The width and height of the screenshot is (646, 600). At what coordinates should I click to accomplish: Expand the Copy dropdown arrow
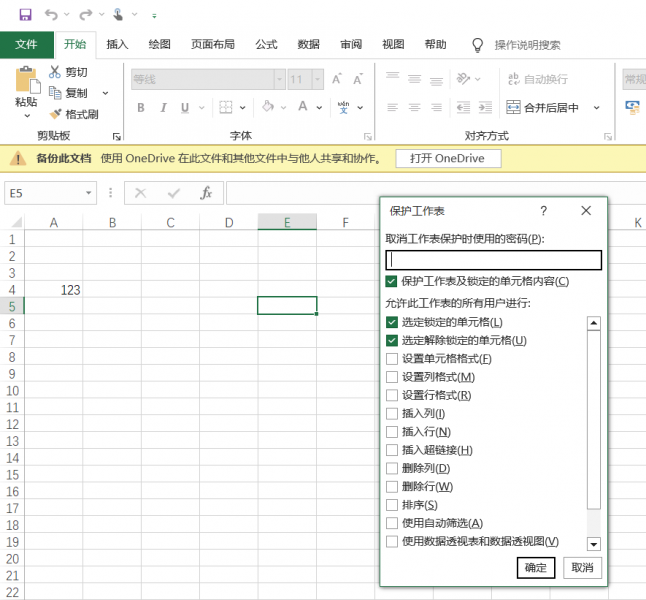point(105,93)
